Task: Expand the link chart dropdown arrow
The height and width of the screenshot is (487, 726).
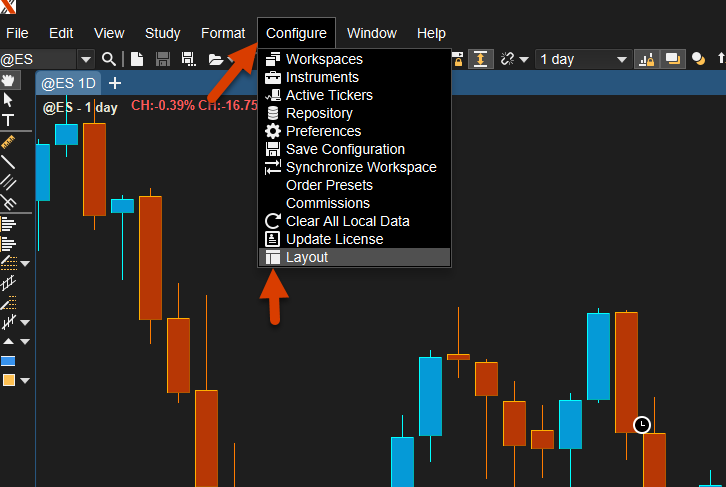Action: (x=524, y=60)
